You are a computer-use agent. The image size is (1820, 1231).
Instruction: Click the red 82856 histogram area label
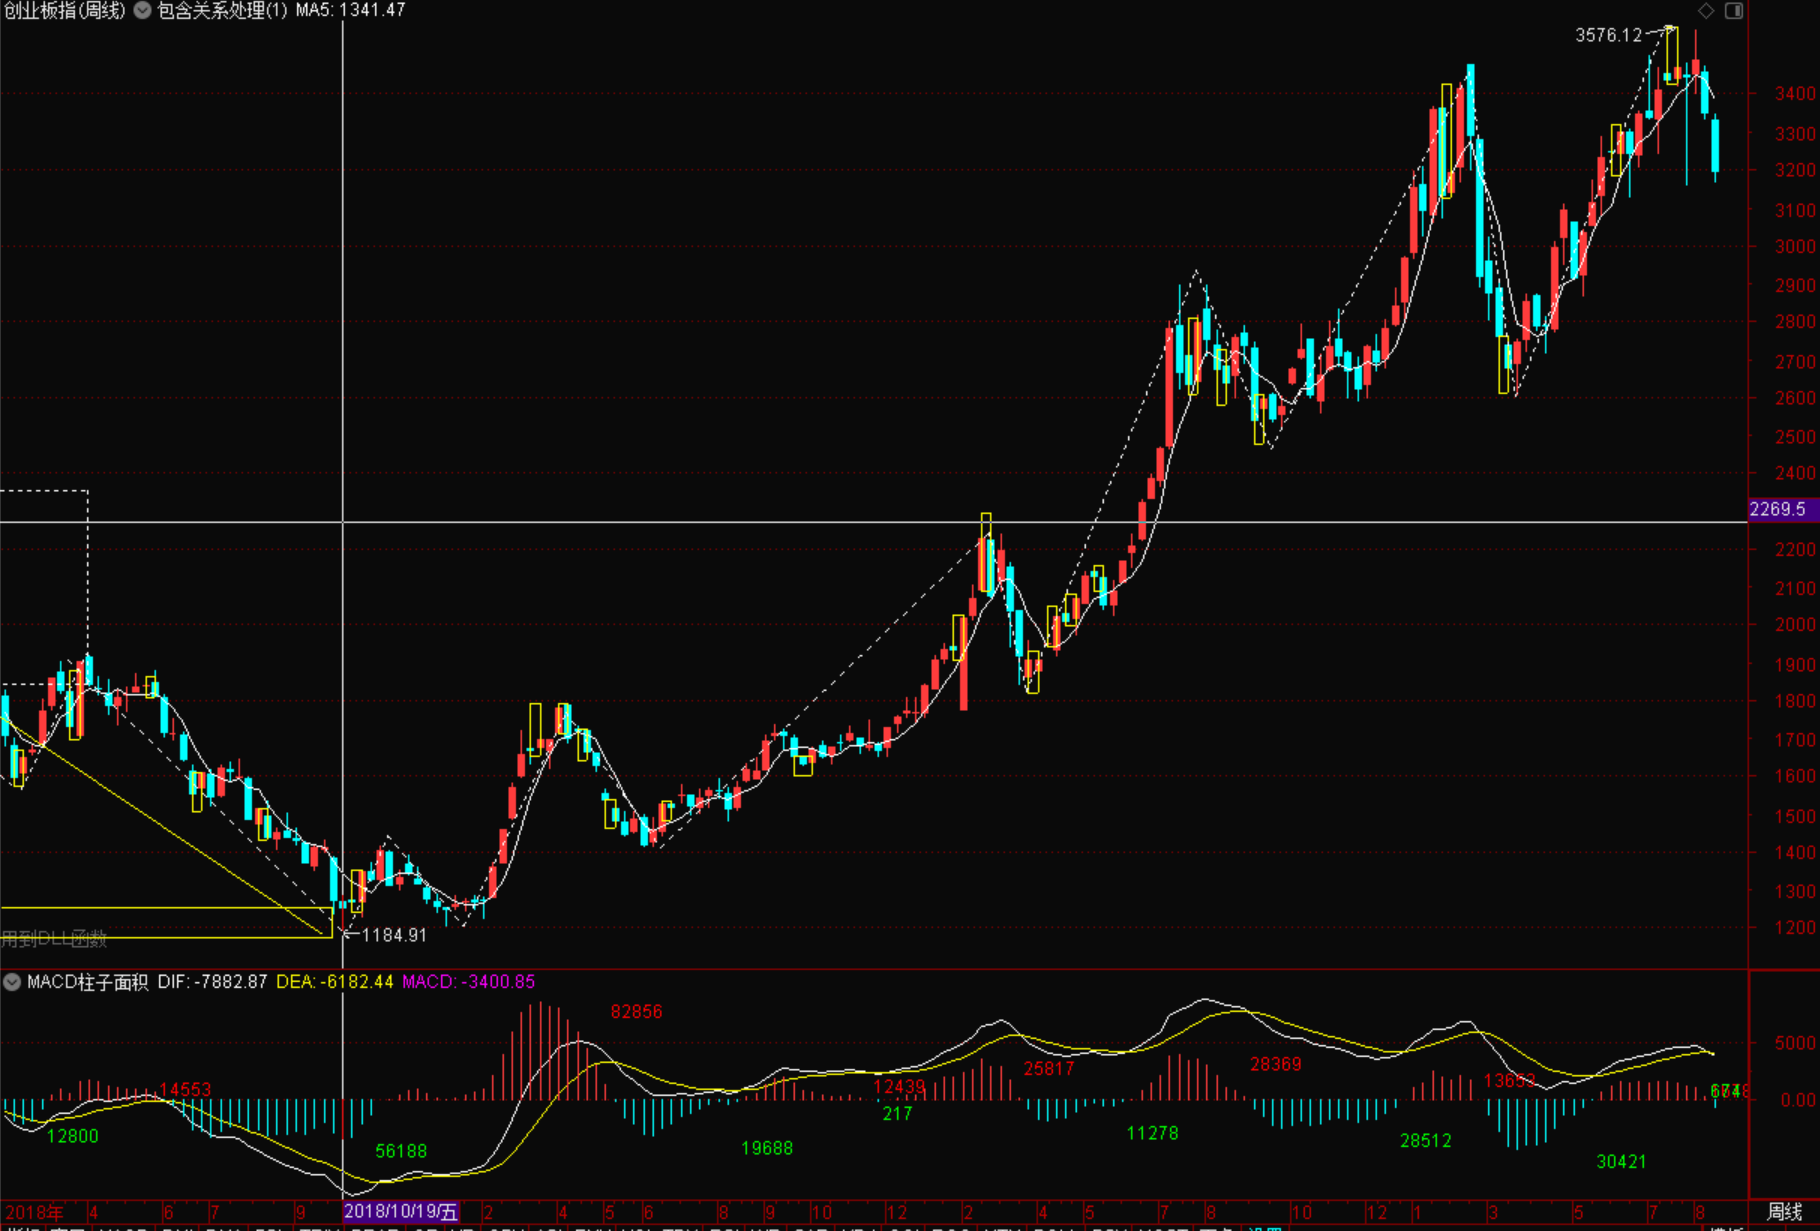[636, 1012]
